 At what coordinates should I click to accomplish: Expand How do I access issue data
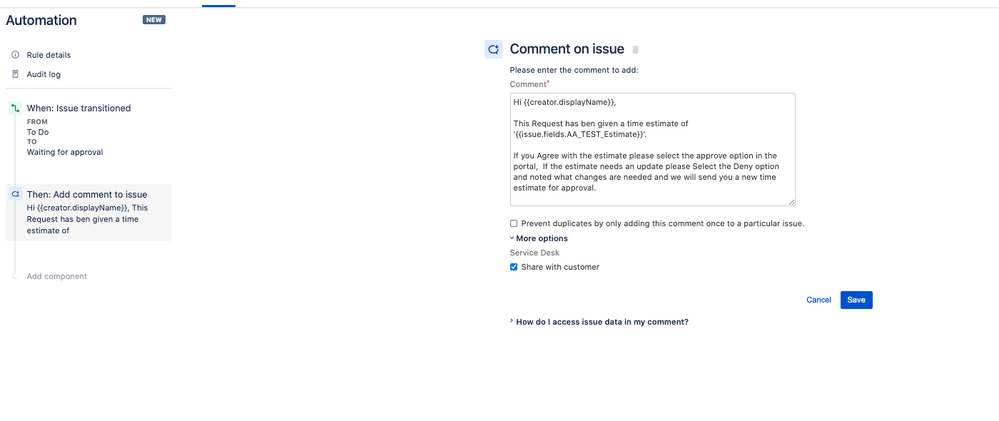(601, 322)
